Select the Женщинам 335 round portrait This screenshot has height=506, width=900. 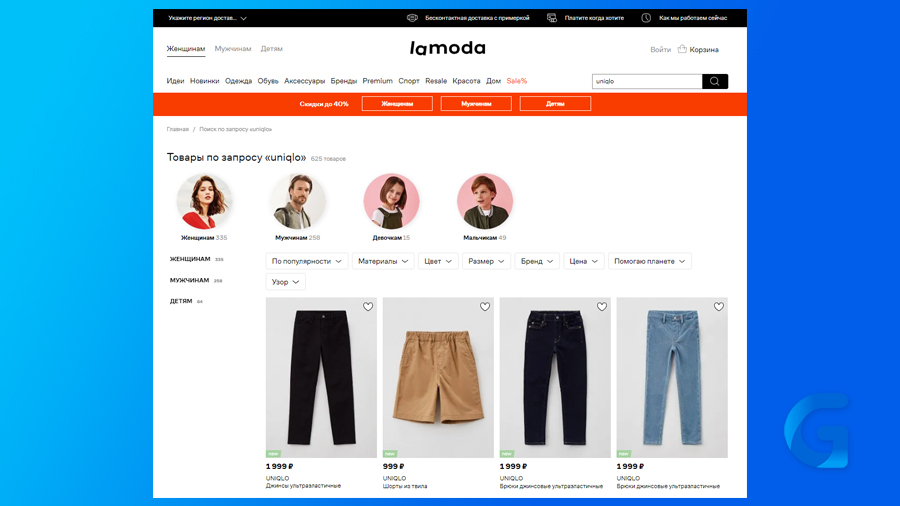coord(204,201)
